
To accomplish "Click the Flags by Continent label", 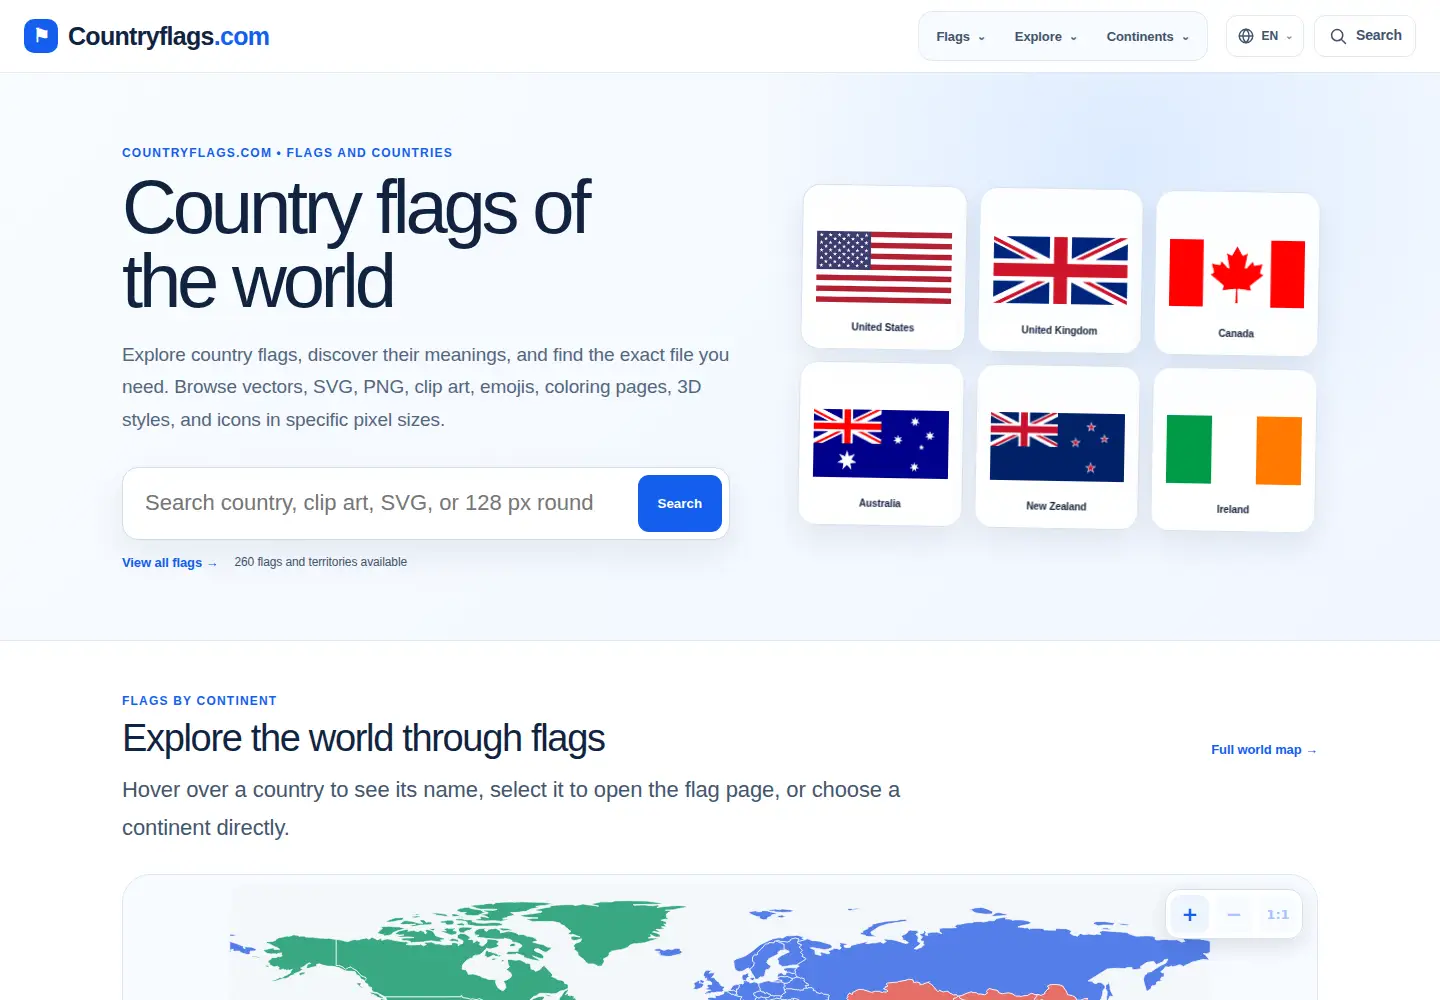I will pyautogui.click(x=199, y=700).
